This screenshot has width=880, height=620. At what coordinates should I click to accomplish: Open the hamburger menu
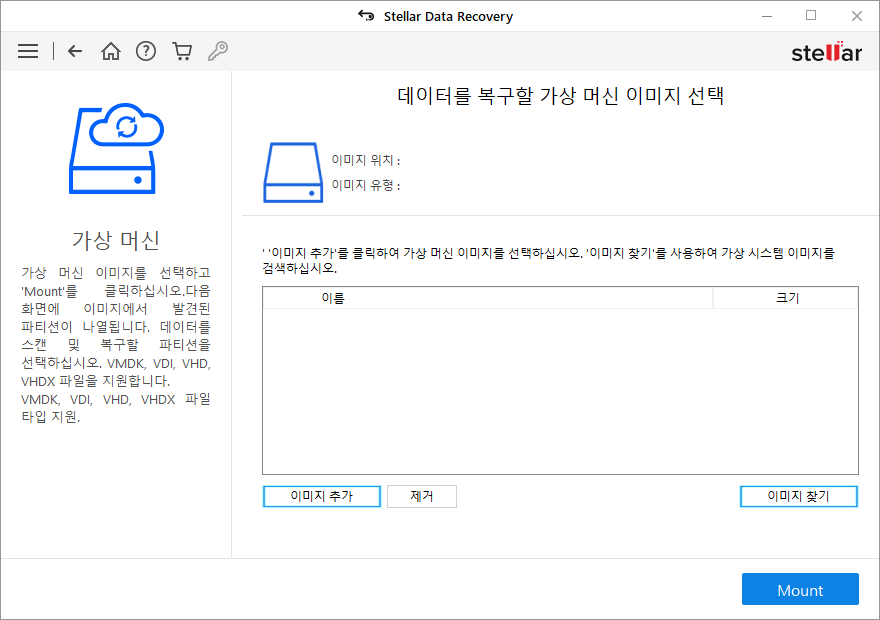[x=28, y=51]
